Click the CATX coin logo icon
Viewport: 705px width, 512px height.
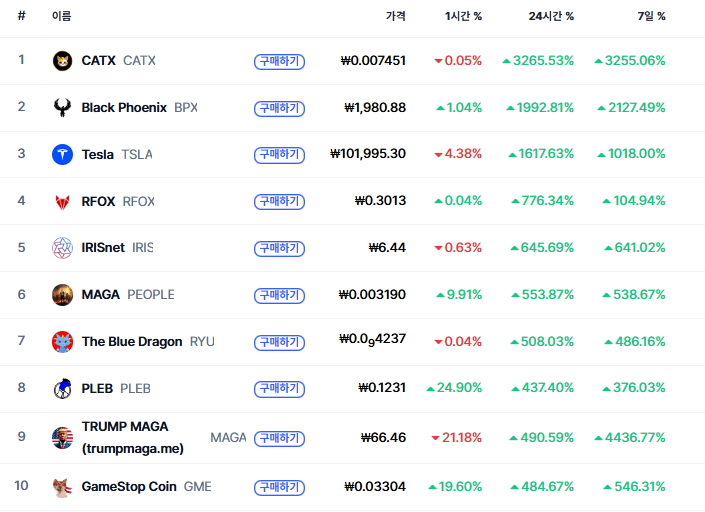click(x=62, y=61)
